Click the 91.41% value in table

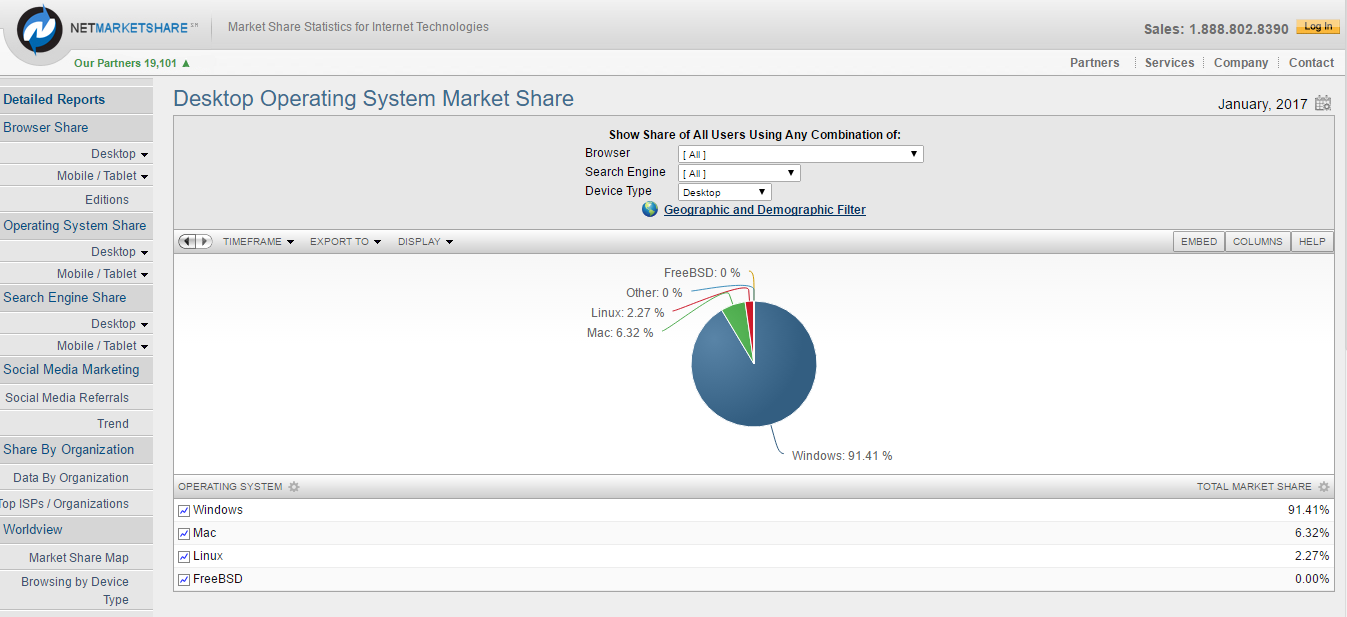tap(1308, 510)
